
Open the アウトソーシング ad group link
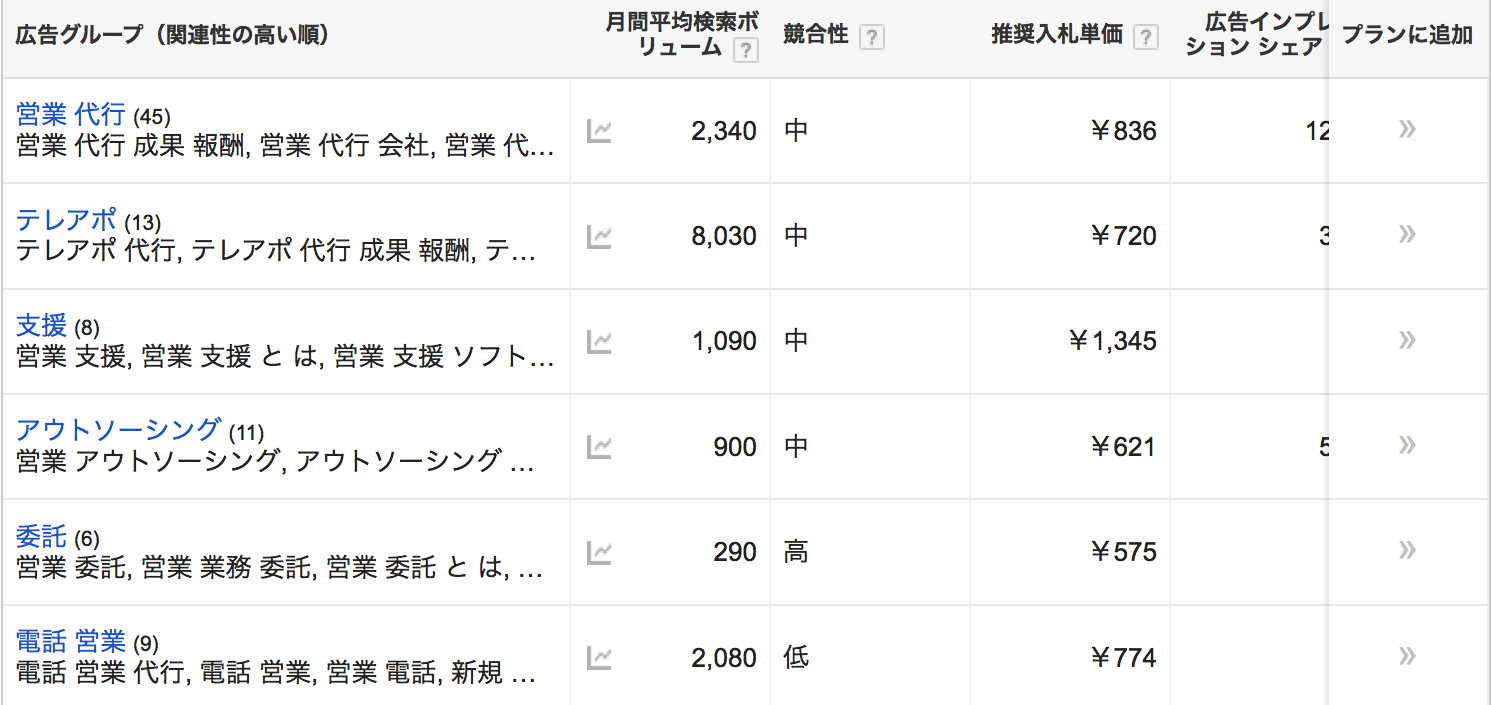pos(118,430)
